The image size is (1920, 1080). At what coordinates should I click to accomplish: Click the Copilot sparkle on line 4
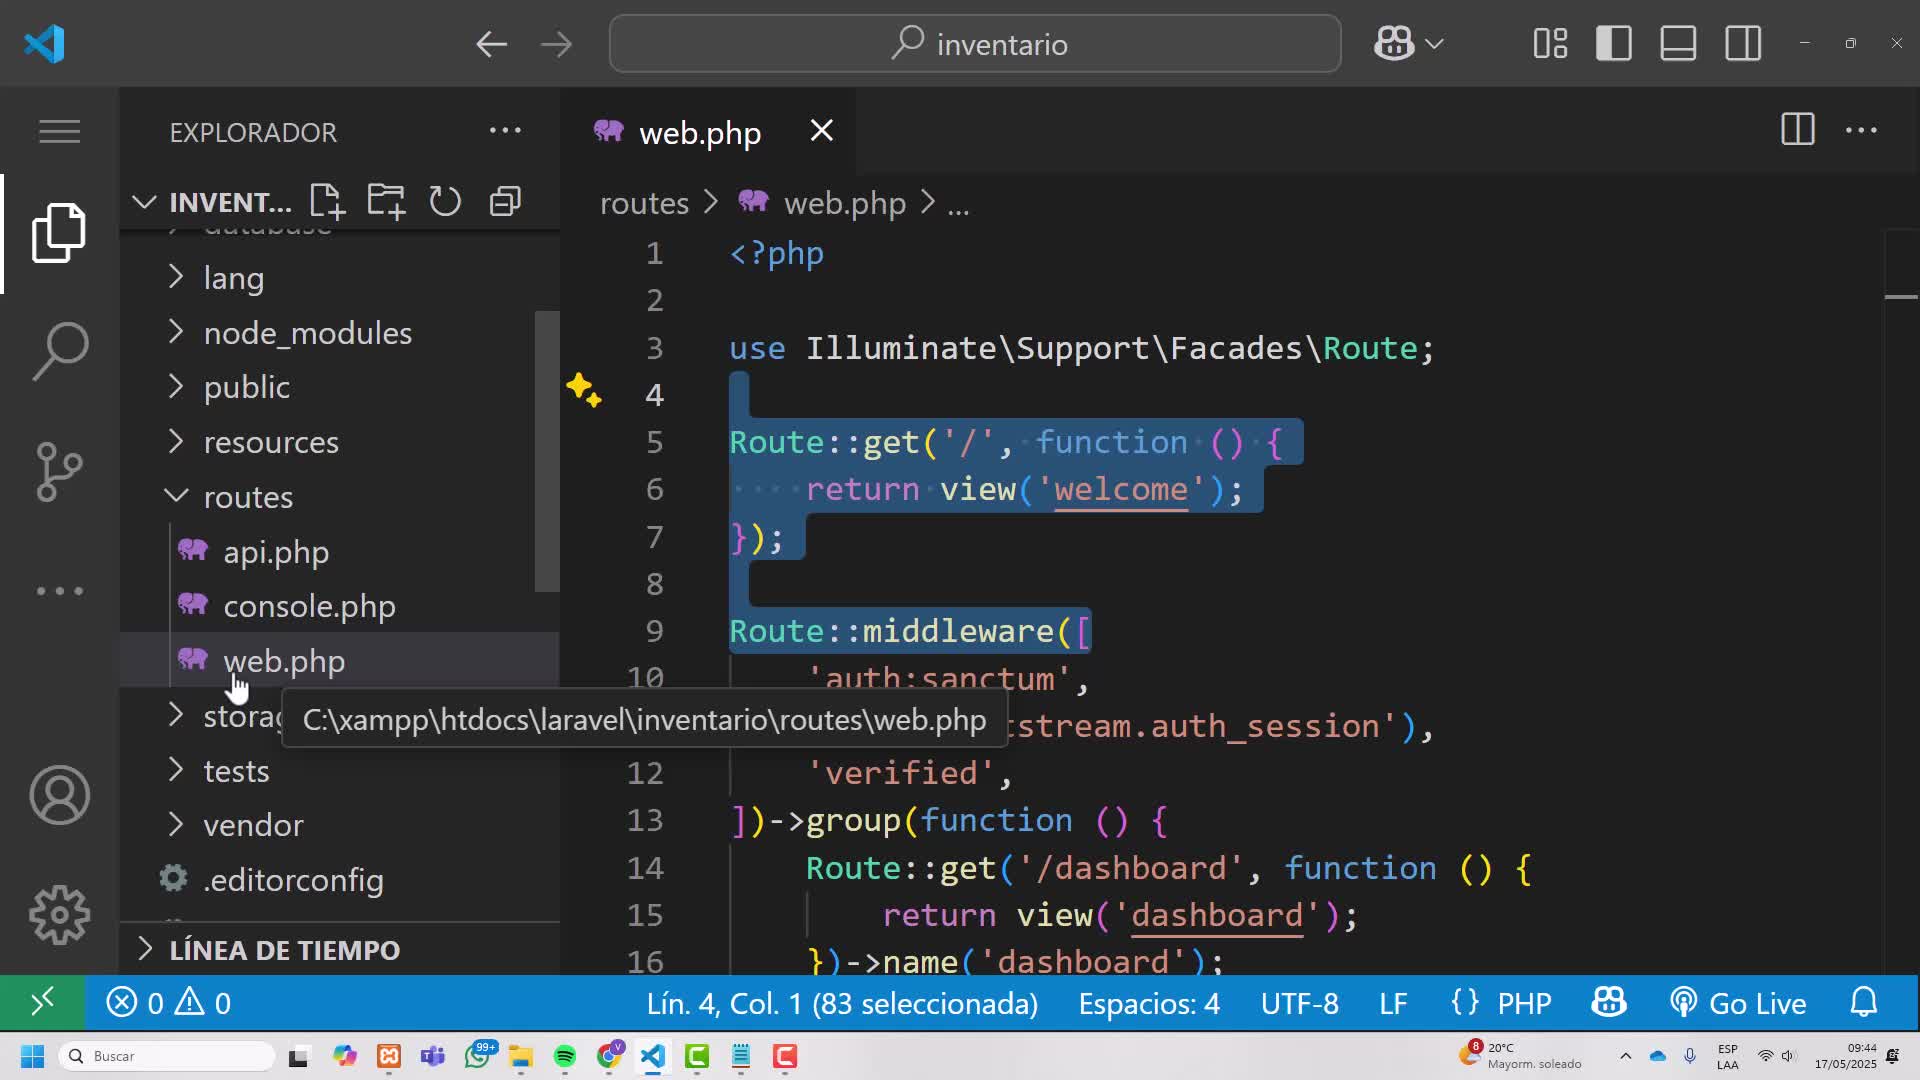(x=584, y=390)
